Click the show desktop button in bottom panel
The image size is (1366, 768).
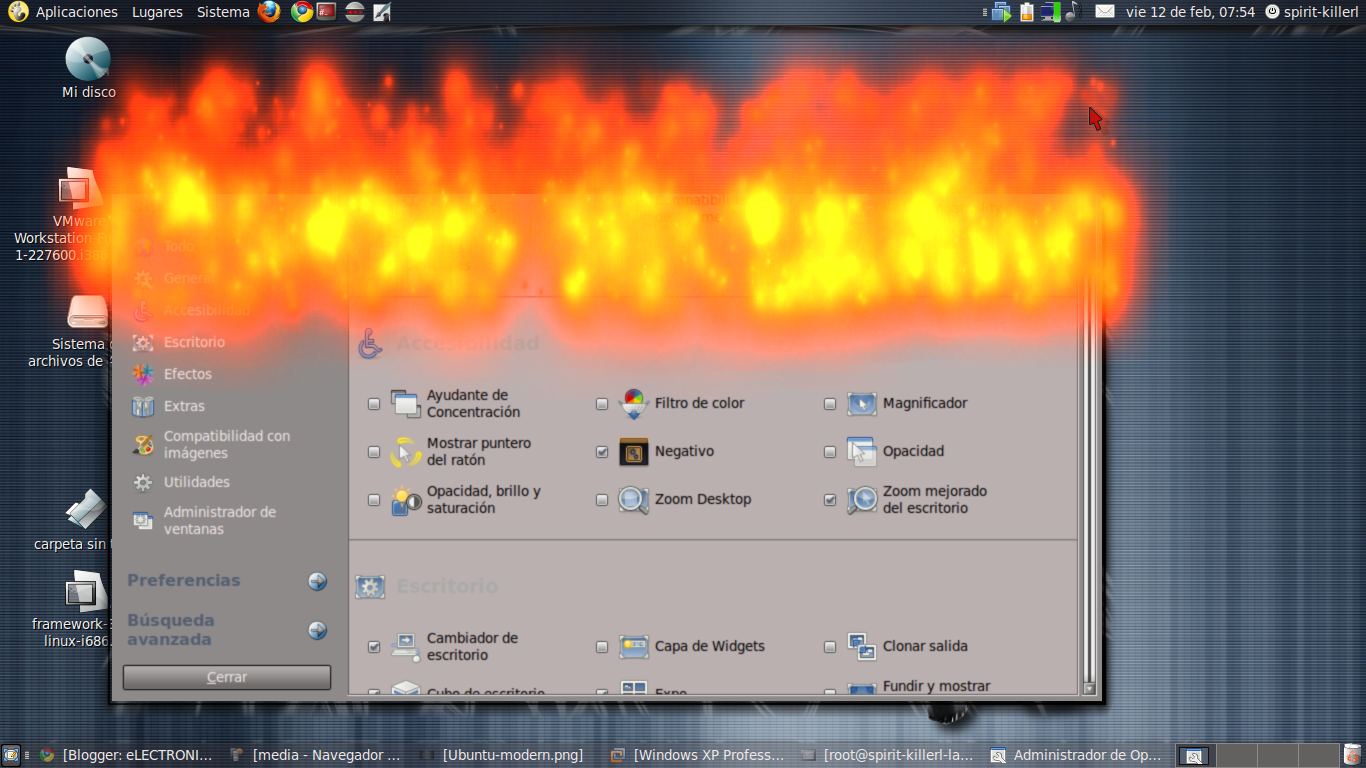(11, 755)
